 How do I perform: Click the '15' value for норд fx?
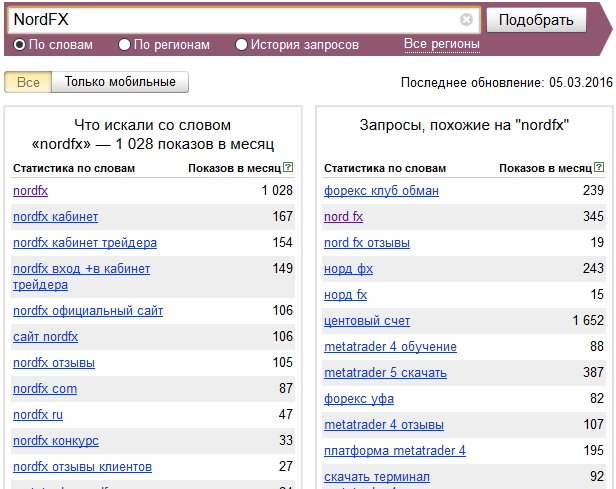[598, 295]
